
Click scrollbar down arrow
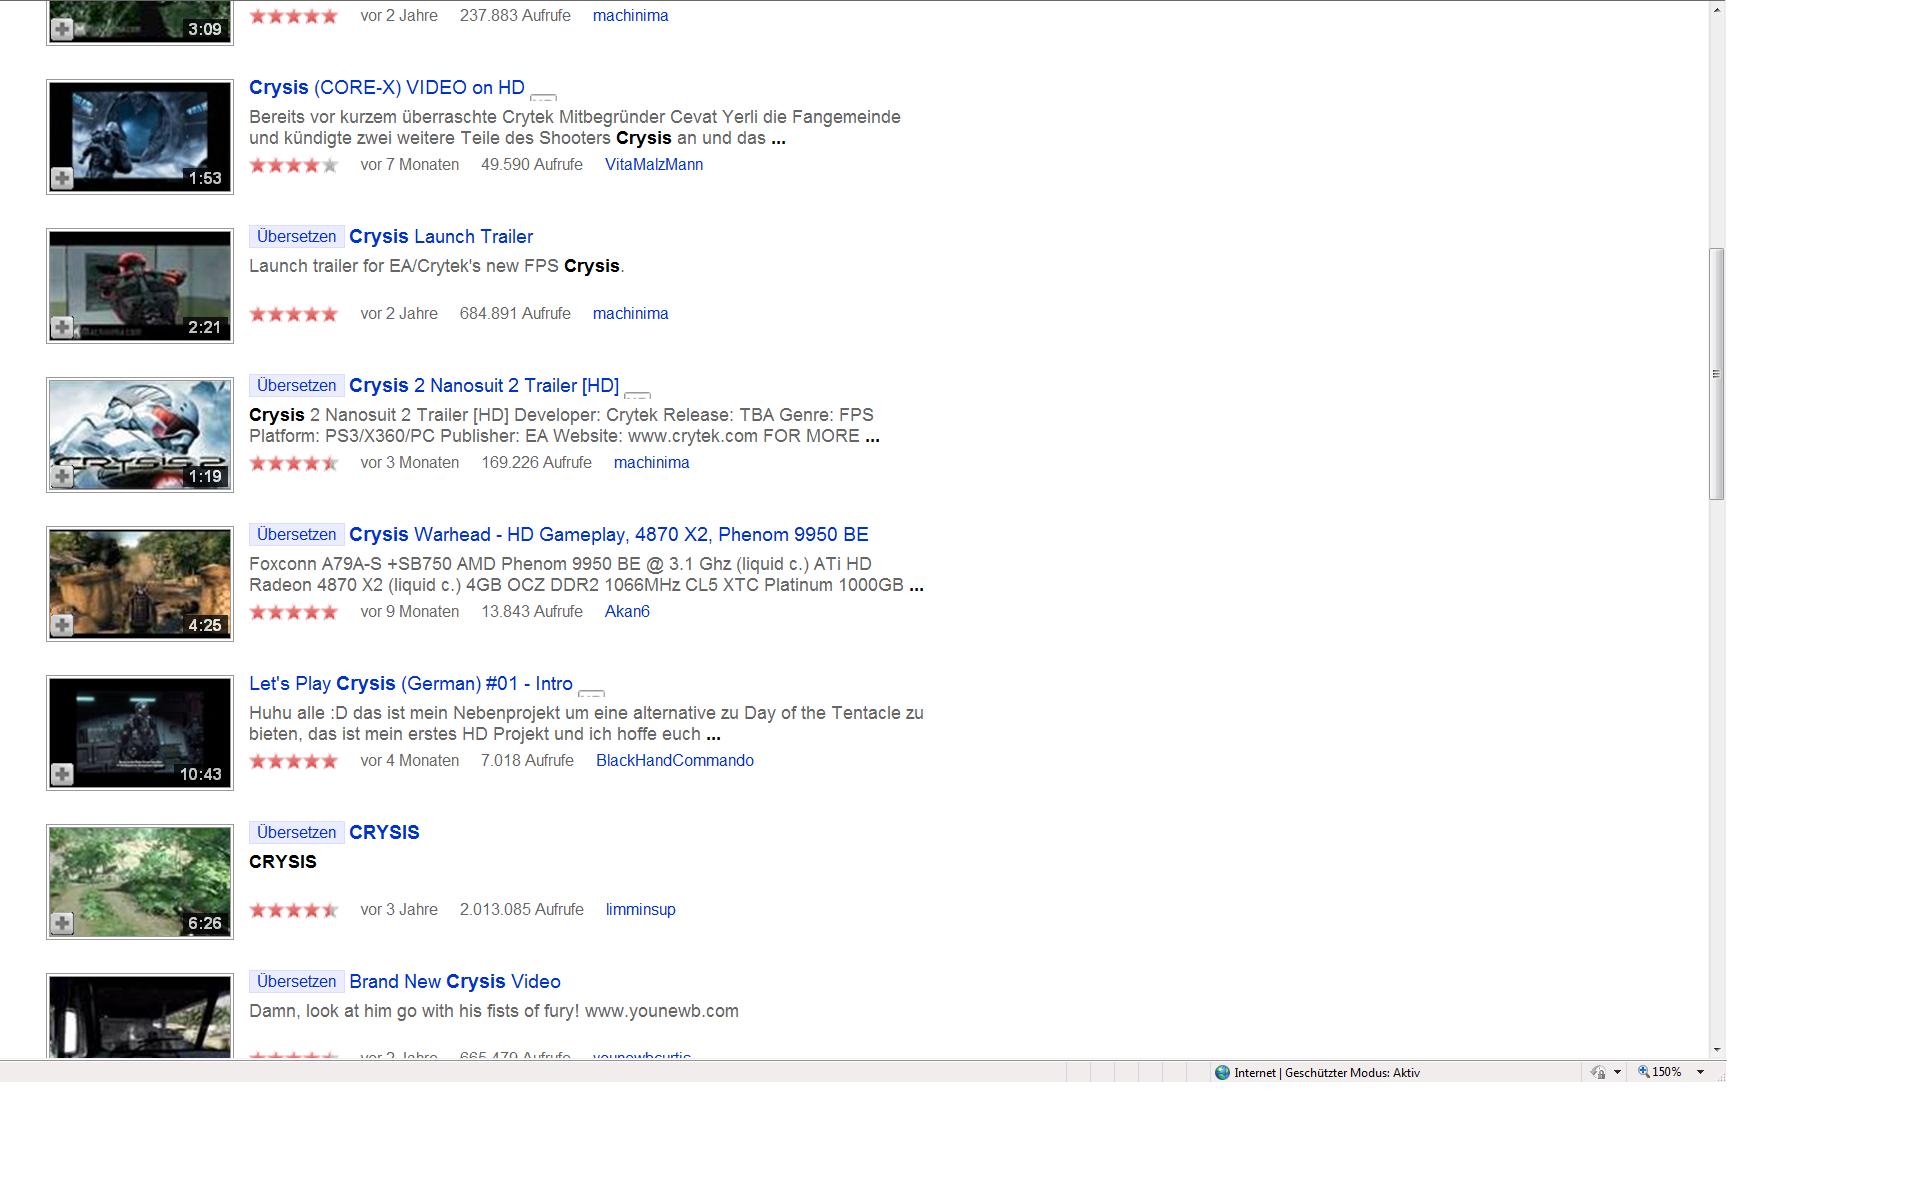1717,1049
